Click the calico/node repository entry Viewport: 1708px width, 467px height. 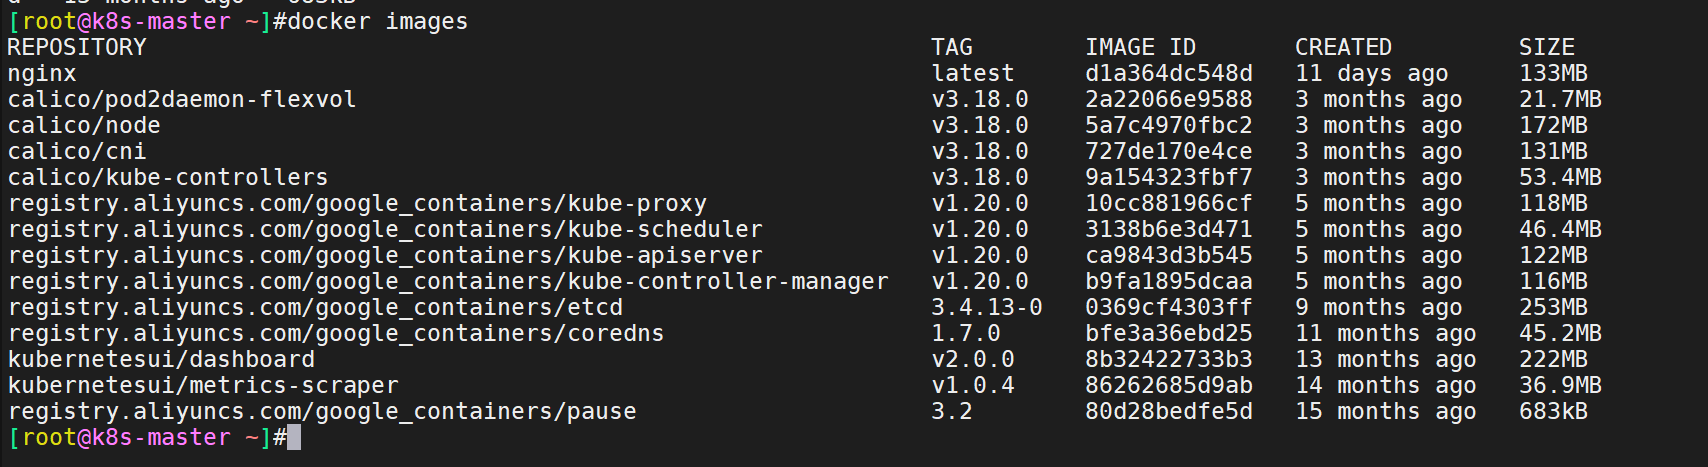point(84,126)
